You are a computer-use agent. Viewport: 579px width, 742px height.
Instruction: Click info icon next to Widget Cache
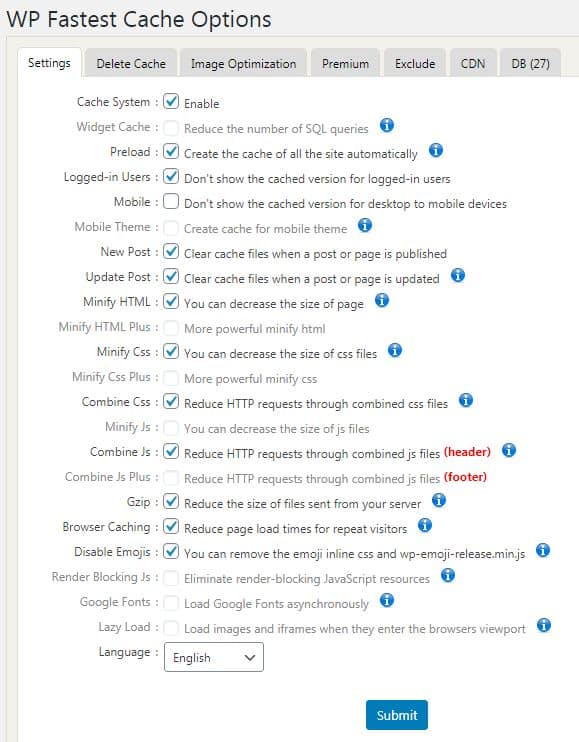pyautogui.click(x=387, y=125)
